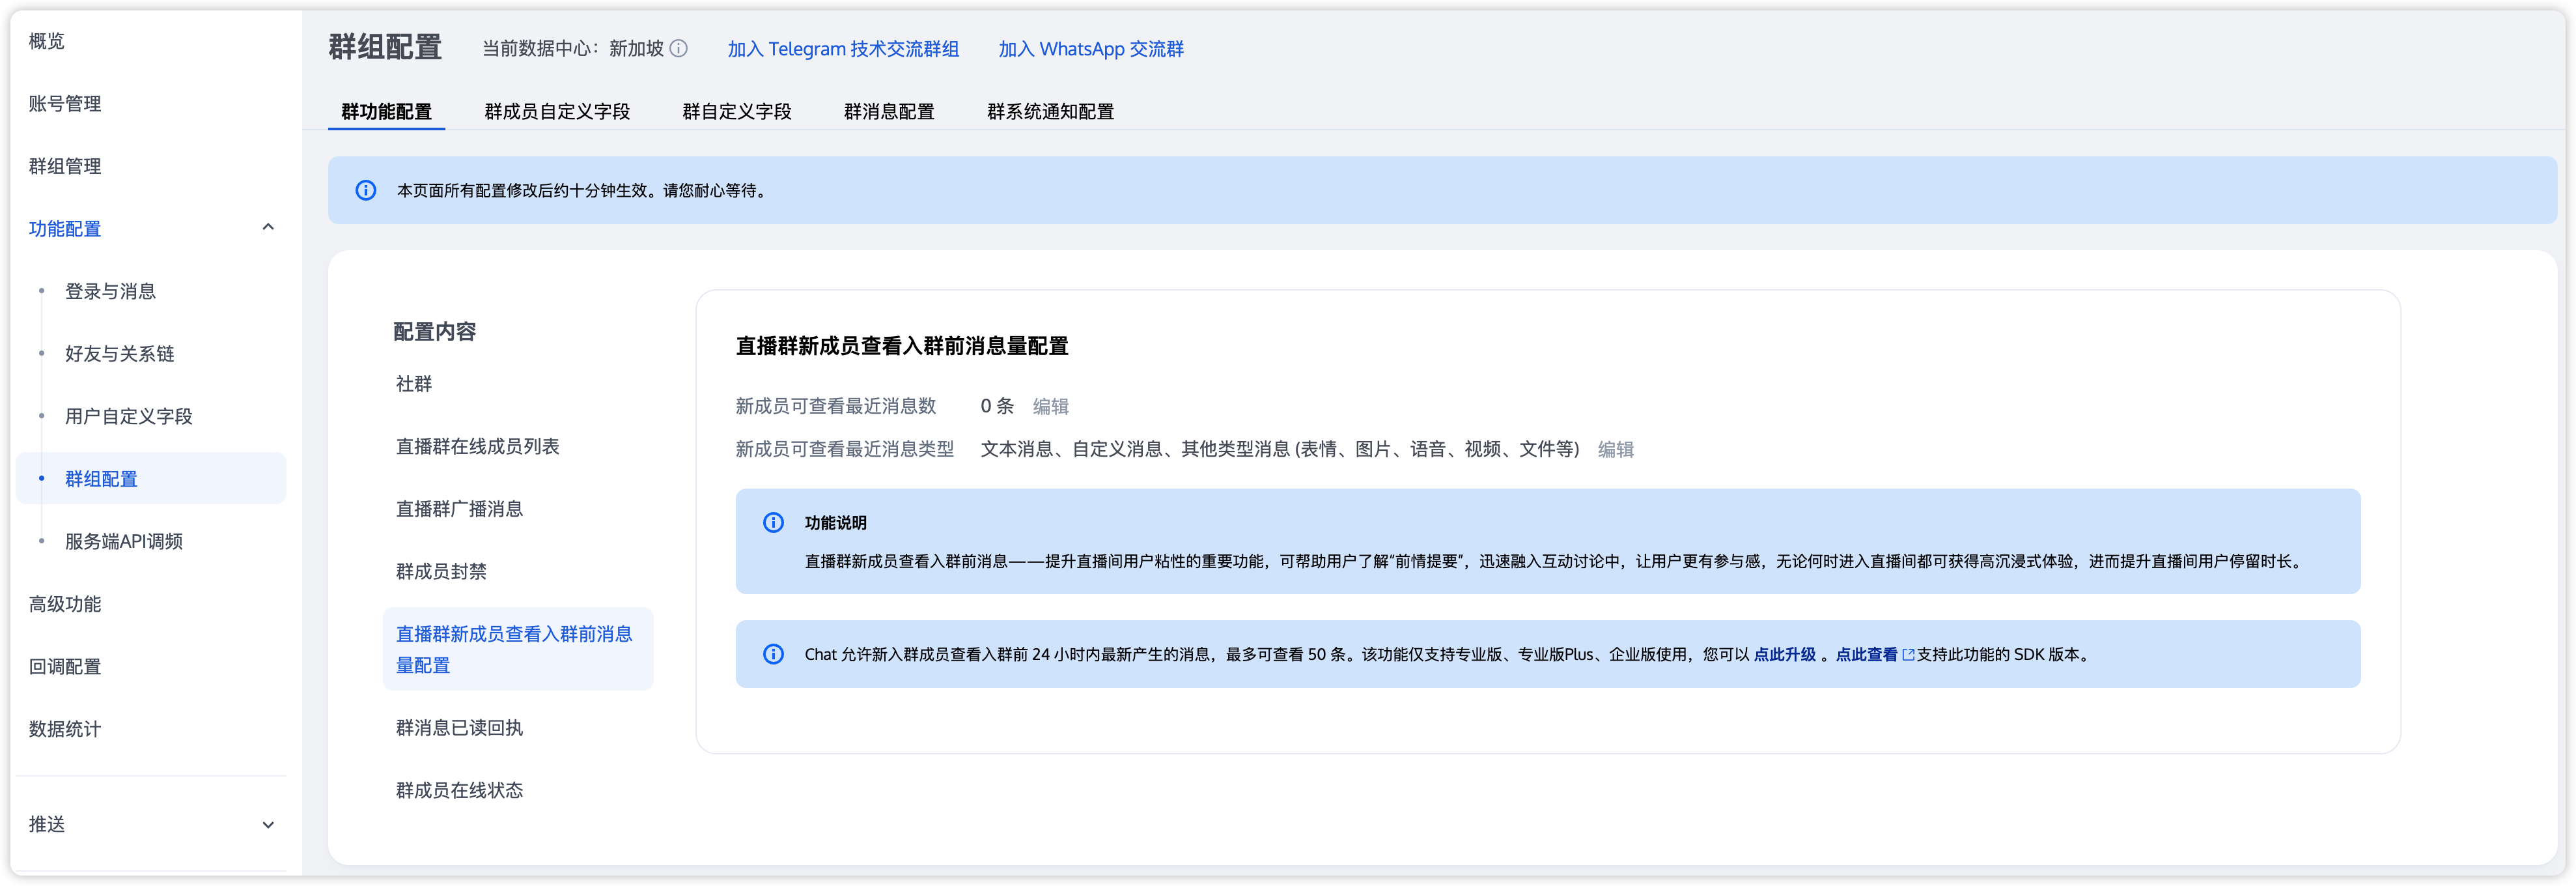Image resolution: width=2576 pixels, height=886 pixels.
Task: Select 直播群在线成员列表 config item
Action: (x=477, y=446)
